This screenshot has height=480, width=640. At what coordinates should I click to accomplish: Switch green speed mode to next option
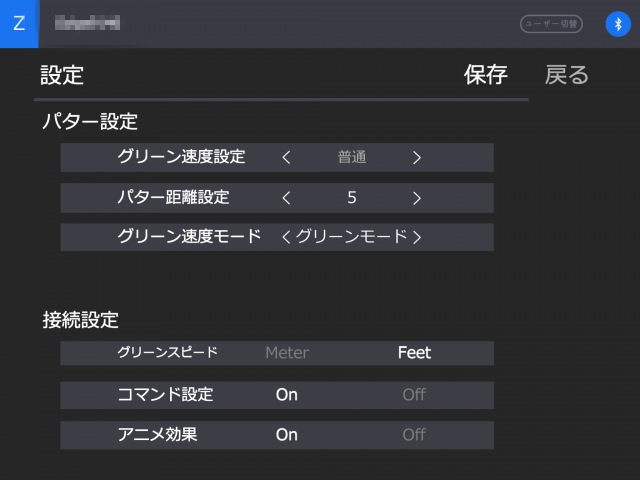(416, 237)
